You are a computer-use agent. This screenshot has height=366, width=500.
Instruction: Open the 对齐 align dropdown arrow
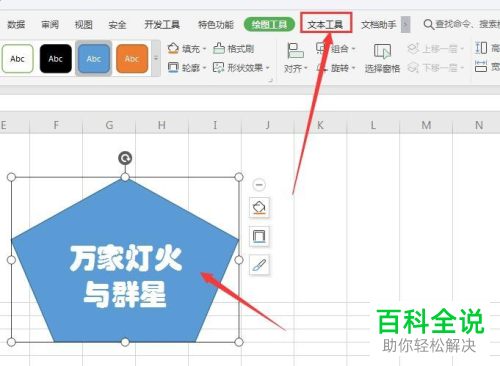click(306, 69)
